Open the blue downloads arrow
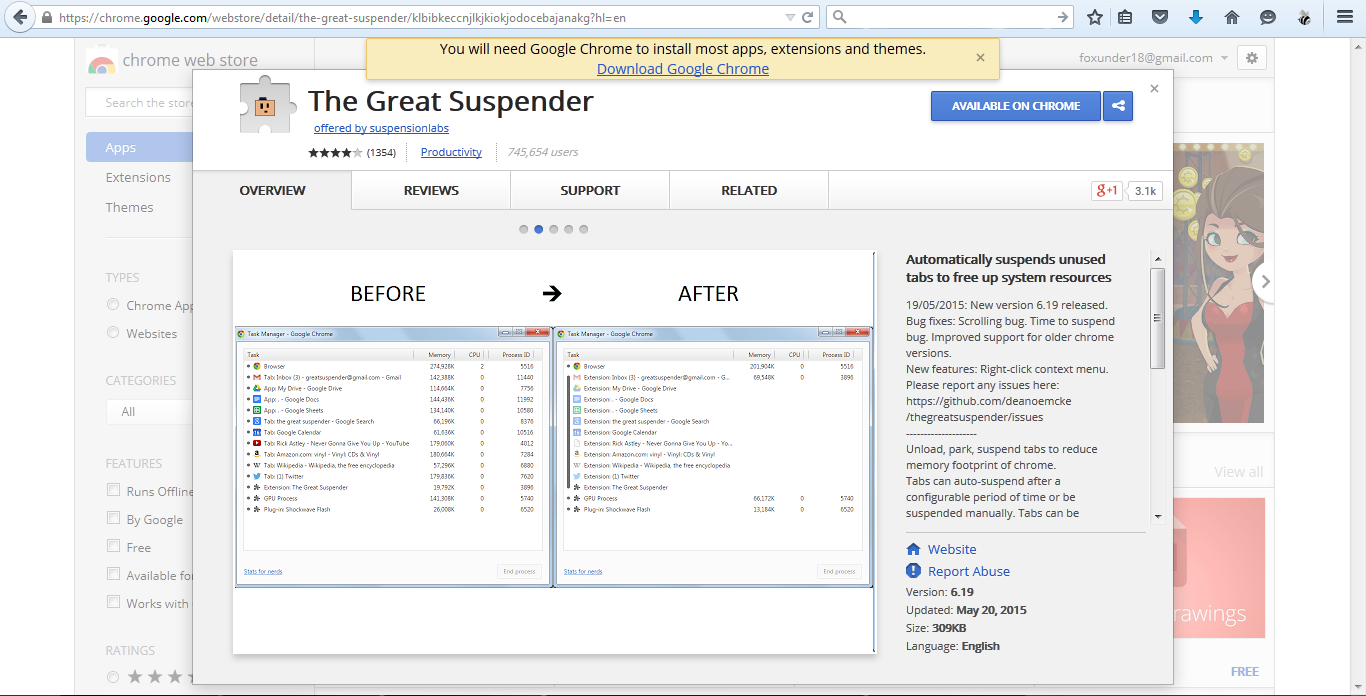This screenshot has height=696, width=1366. [1195, 17]
